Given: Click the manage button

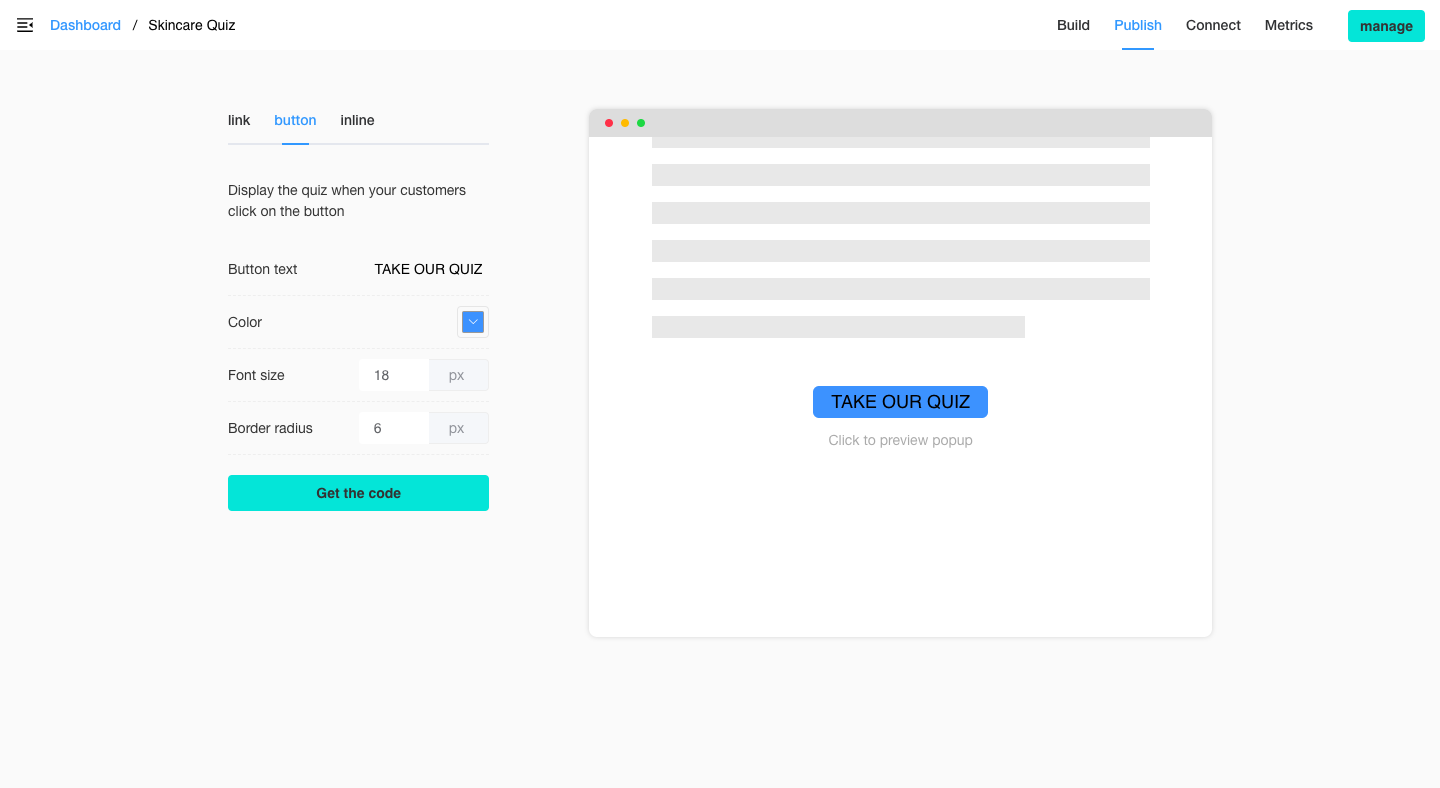Looking at the screenshot, I should pyautogui.click(x=1386, y=26).
